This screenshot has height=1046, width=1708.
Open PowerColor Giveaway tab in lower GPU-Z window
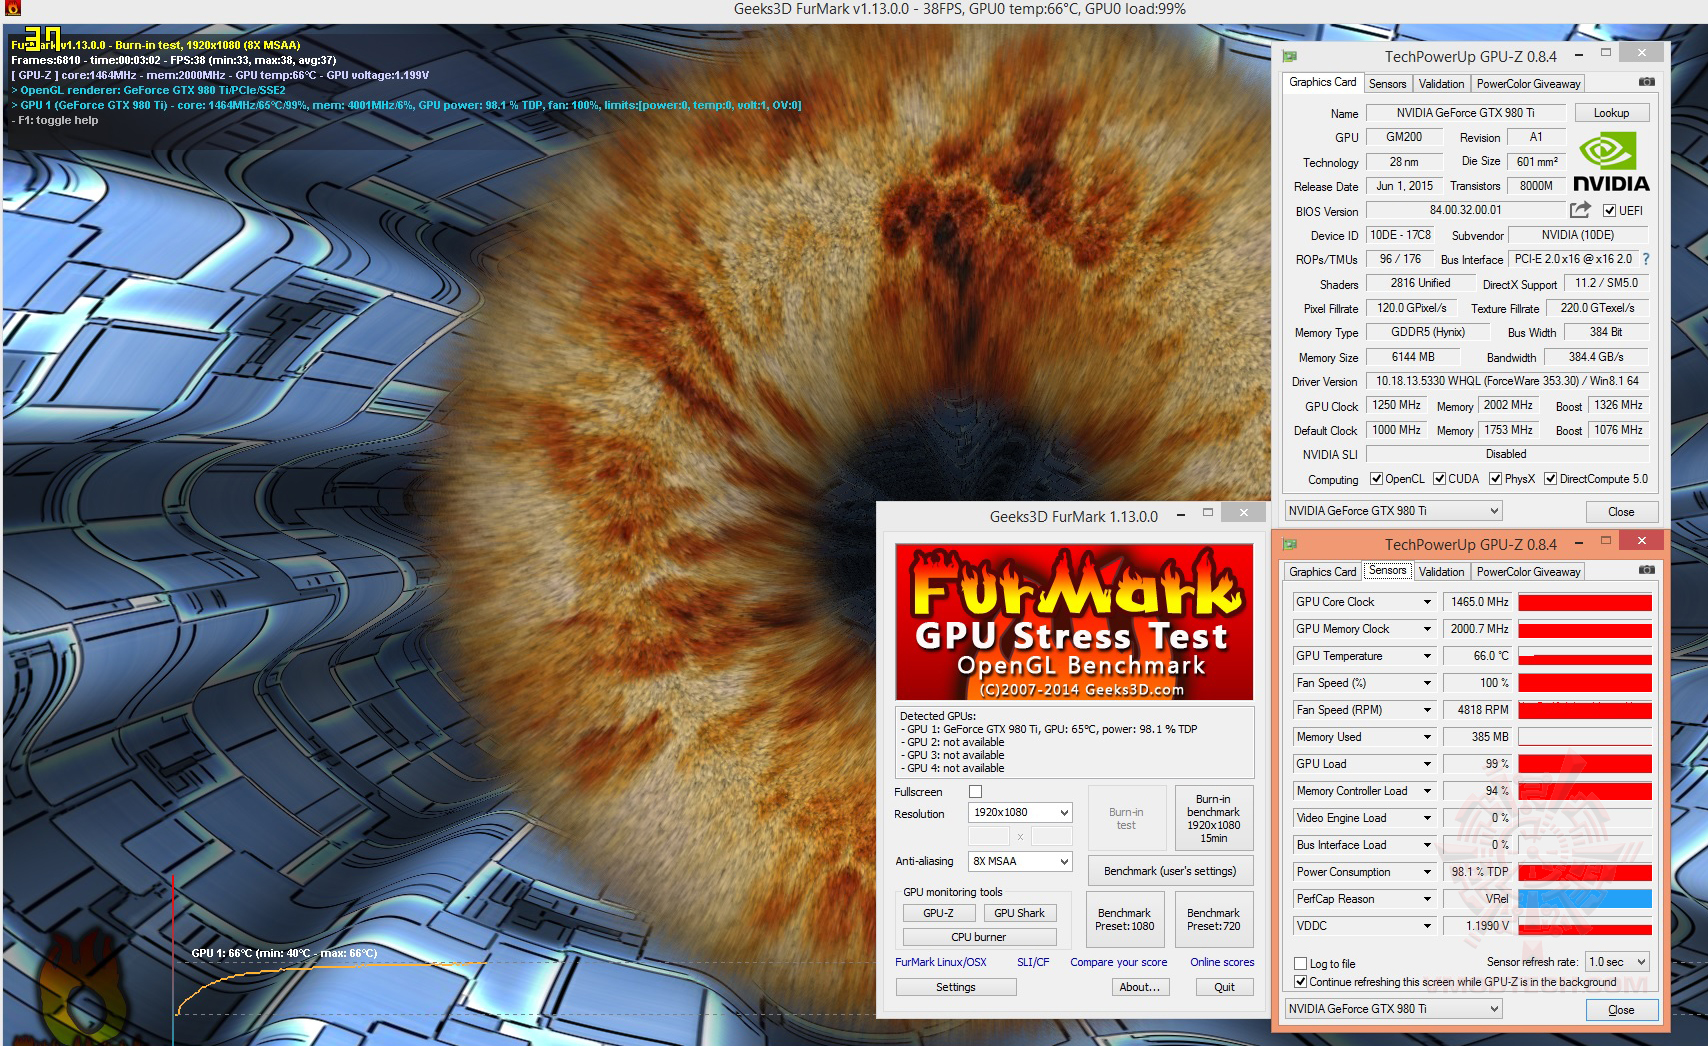(x=1528, y=572)
